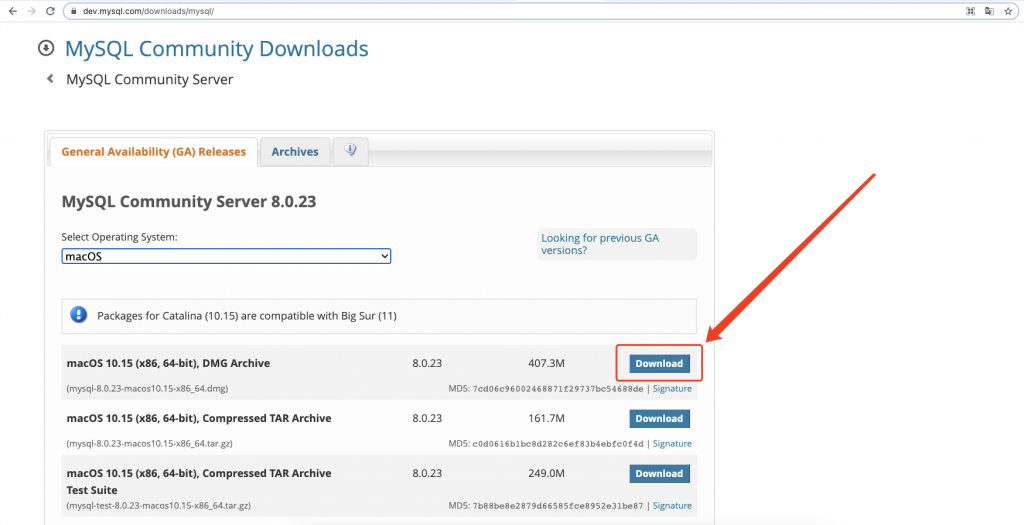Click the blue info icon in the Catalina notice

[x=79, y=315]
